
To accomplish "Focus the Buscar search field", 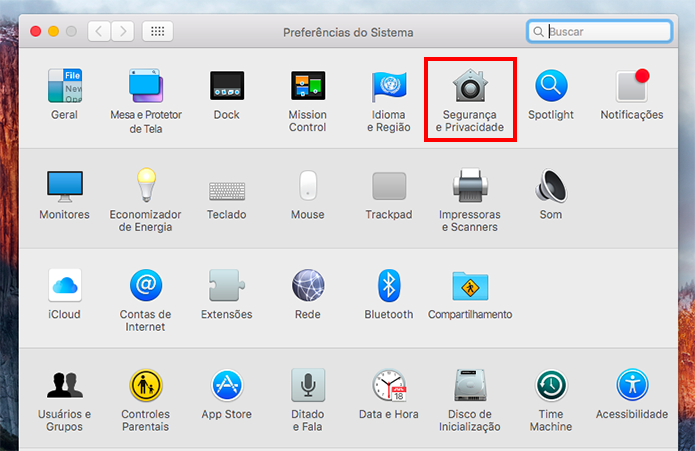I will tap(599, 31).
